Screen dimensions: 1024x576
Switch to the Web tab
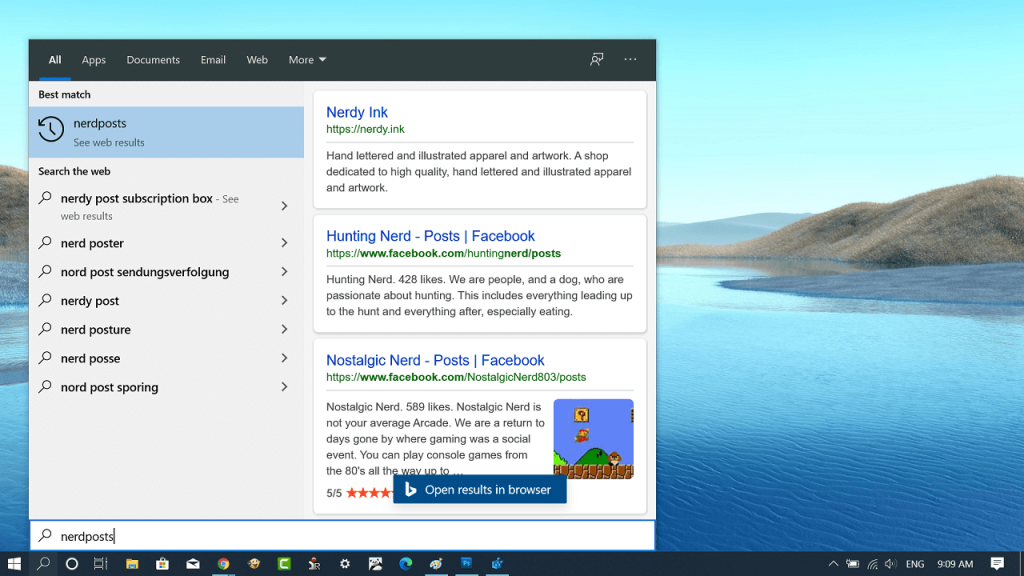tap(257, 59)
